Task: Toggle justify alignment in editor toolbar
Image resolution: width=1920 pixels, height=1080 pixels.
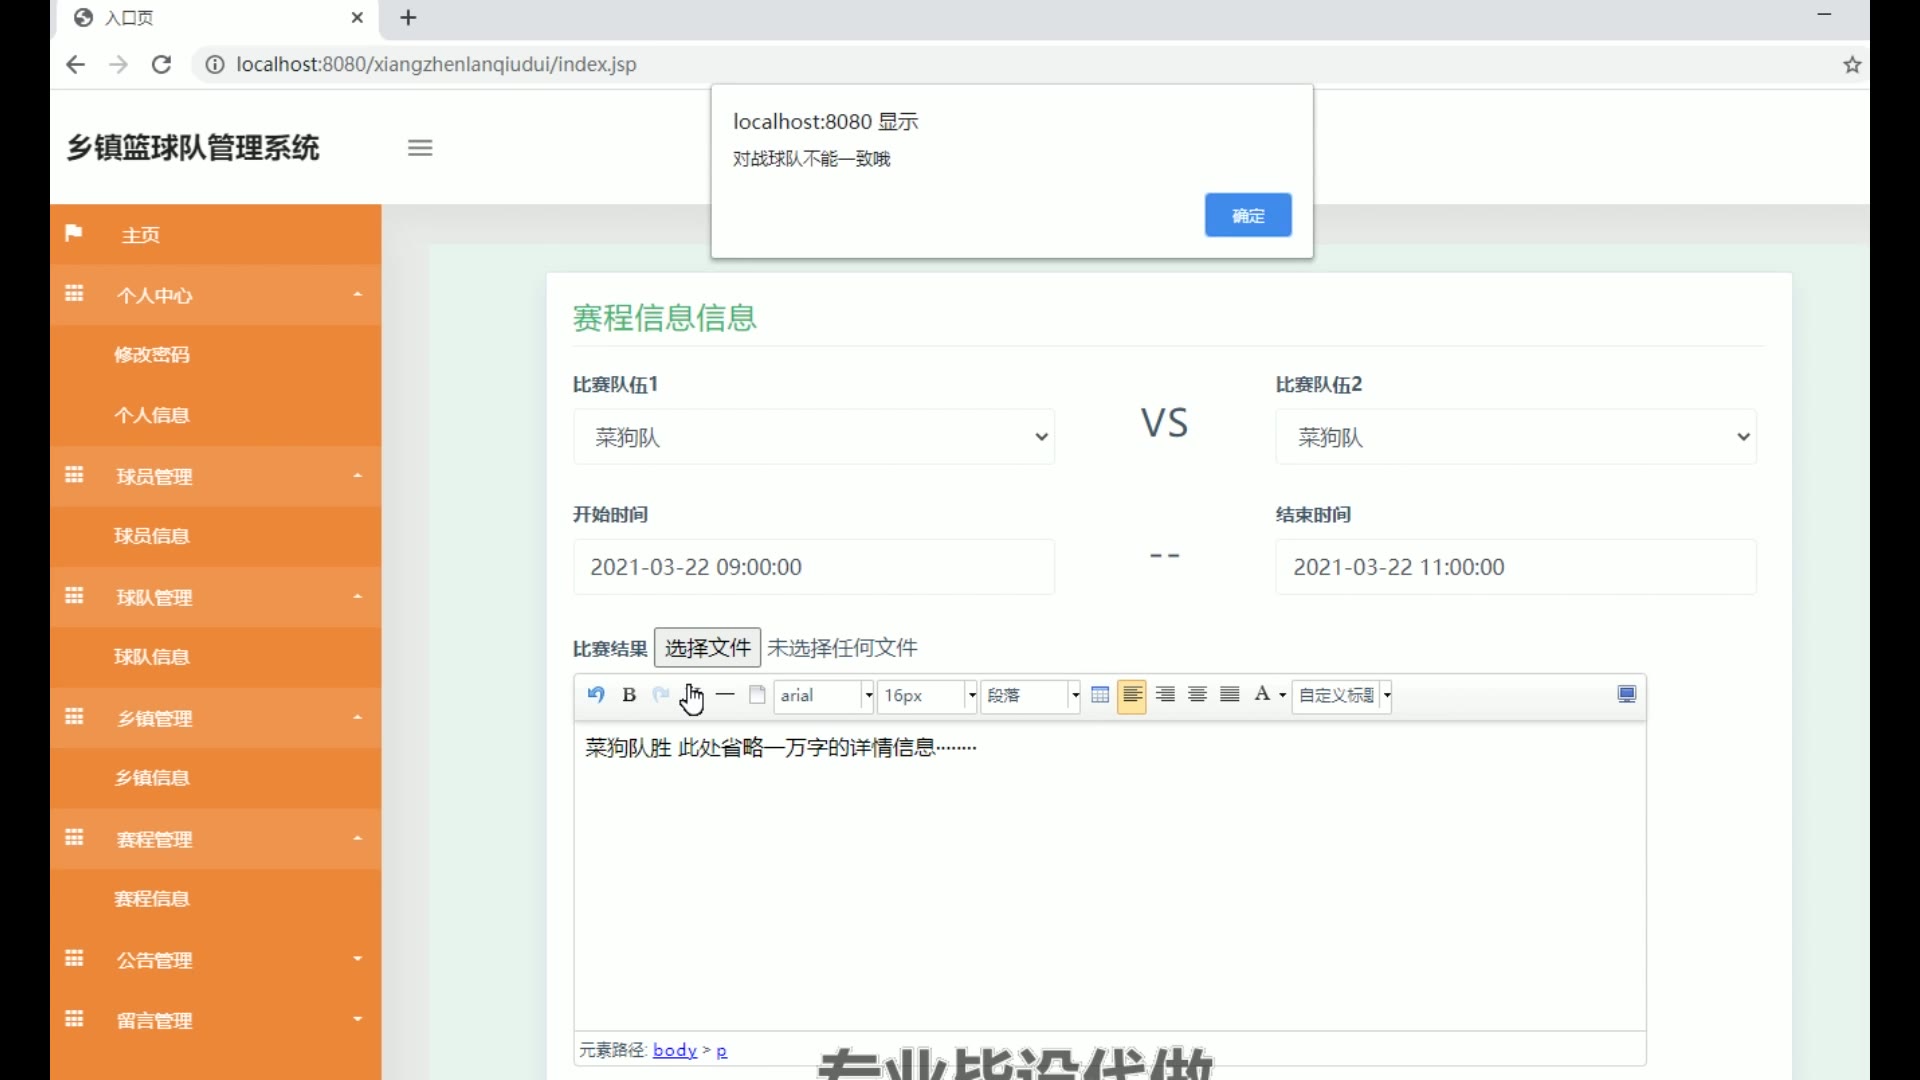Action: click(1230, 695)
